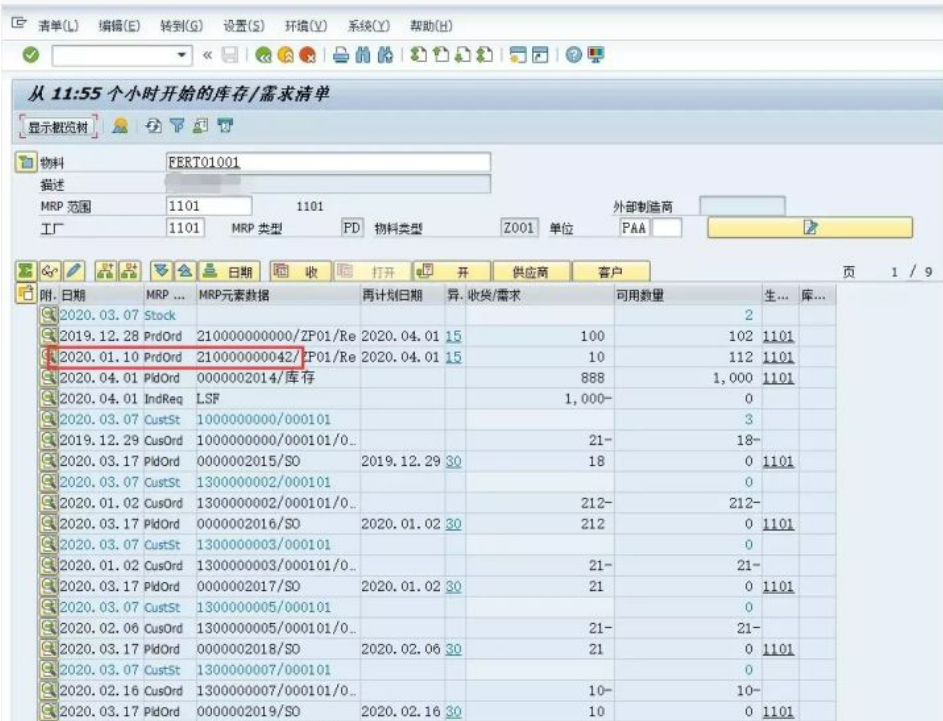This screenshot has width=943, height=721.
Task: Open the command field dropdown arrow
Action: click(180, 55)
